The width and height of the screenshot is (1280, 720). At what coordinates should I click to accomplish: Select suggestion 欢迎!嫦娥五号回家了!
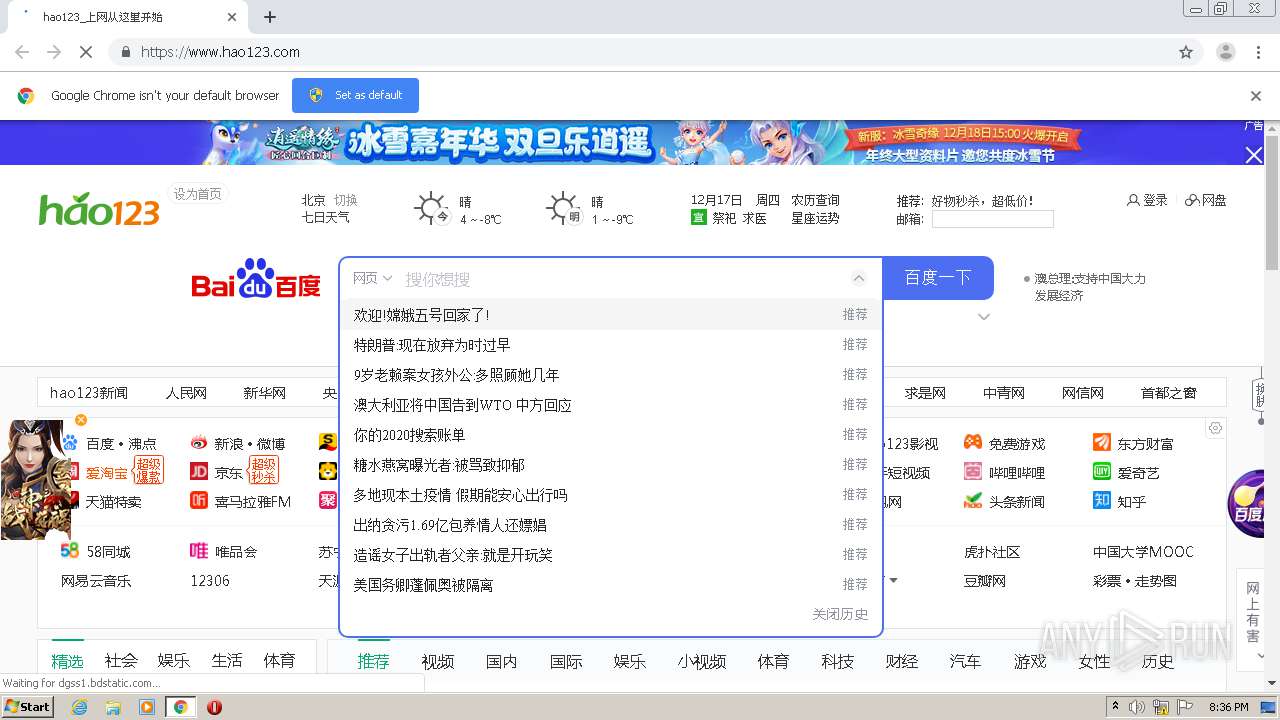click(x=611, y=315)
